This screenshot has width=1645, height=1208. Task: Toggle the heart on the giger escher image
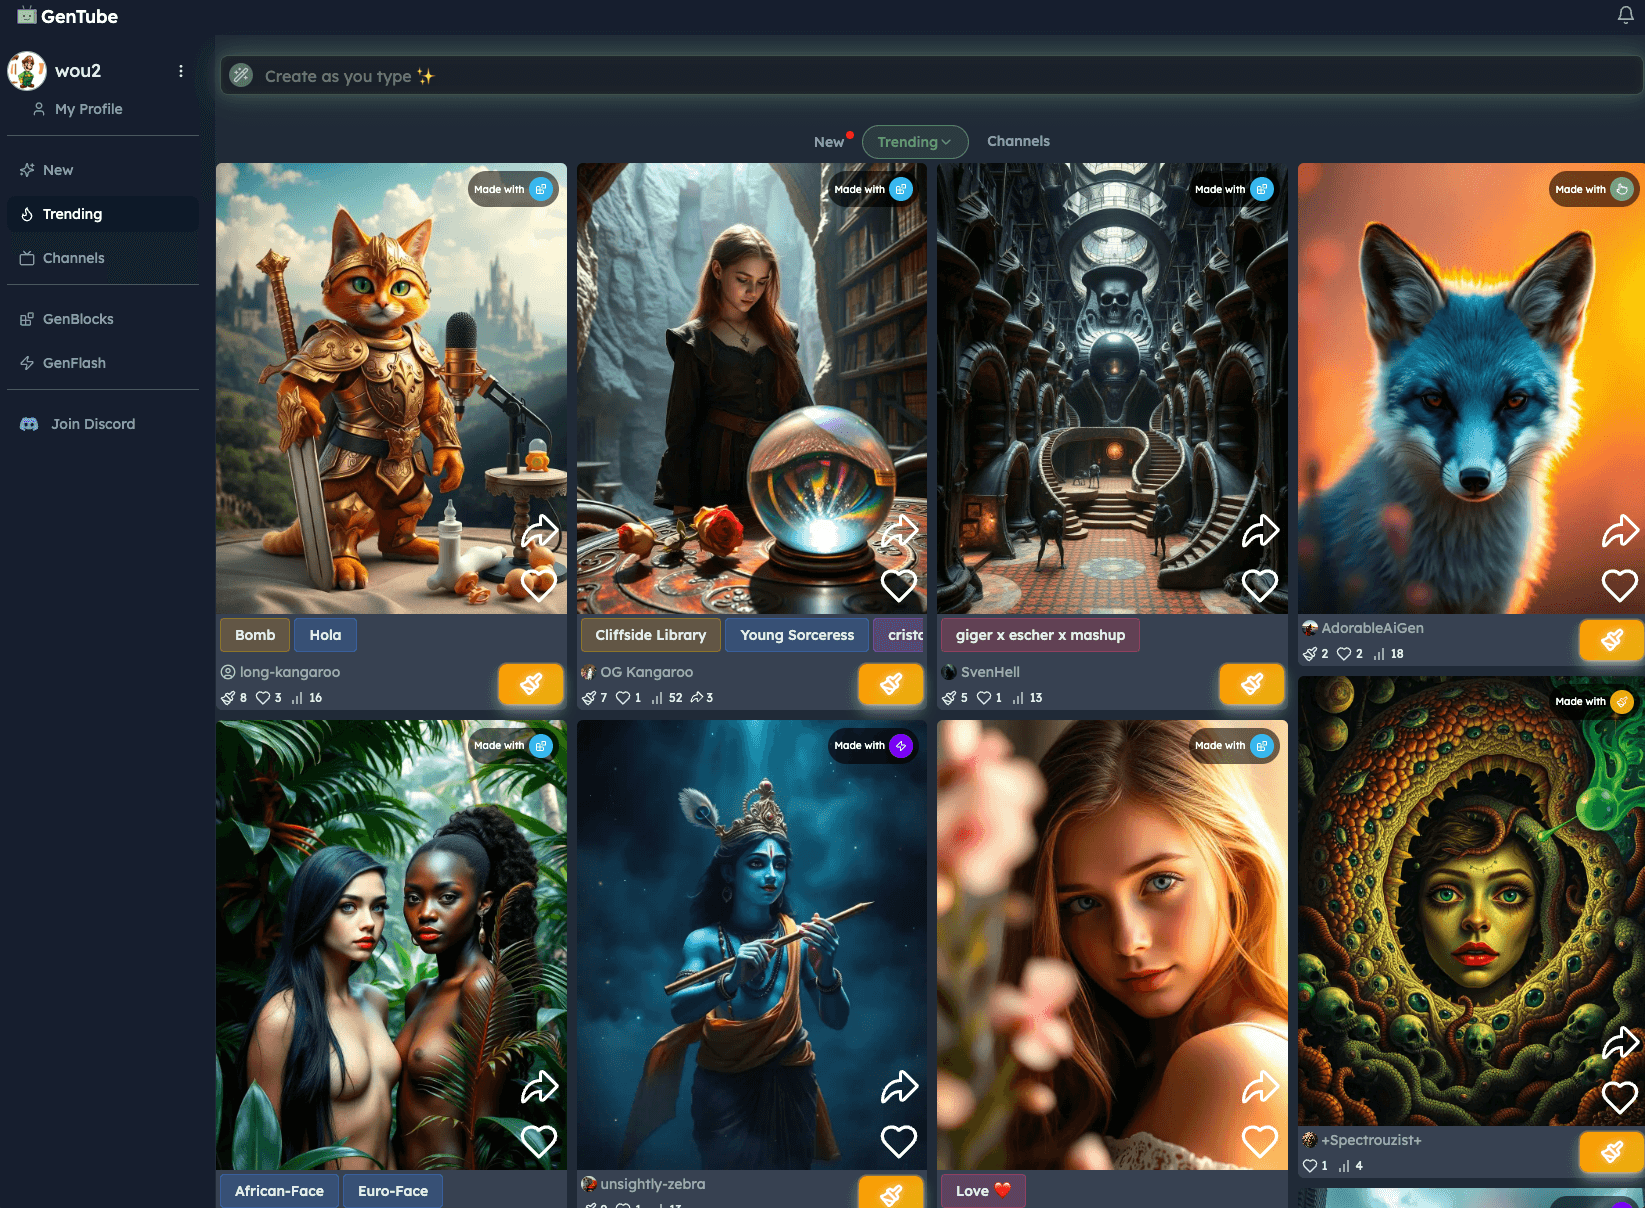pos(1259,585)
